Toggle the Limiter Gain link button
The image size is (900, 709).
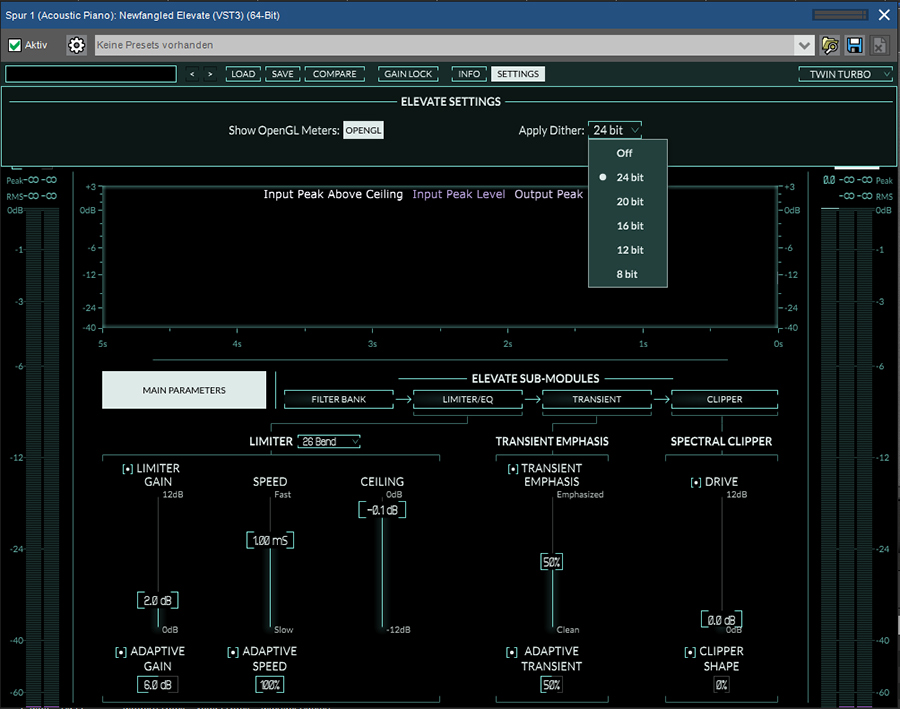[127, 469]
